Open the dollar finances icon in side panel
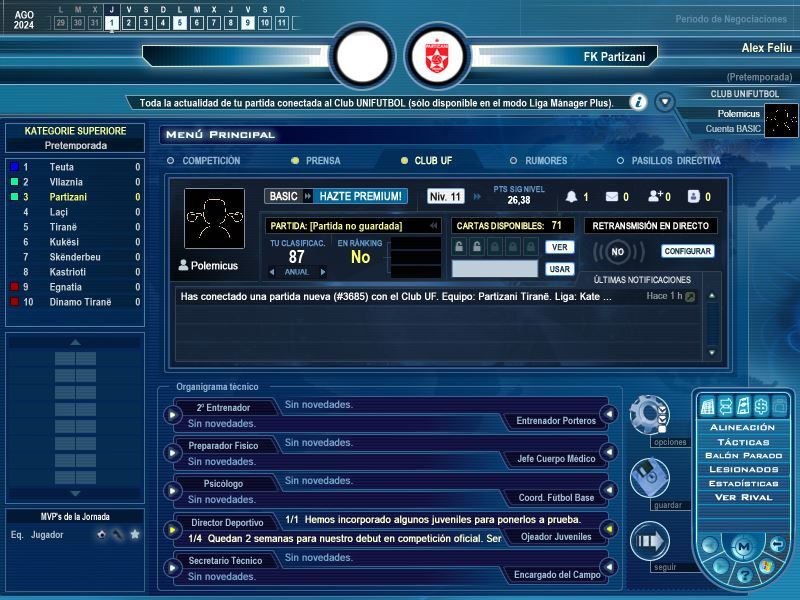This screenshot has height=600, width=800. (761, 406)
